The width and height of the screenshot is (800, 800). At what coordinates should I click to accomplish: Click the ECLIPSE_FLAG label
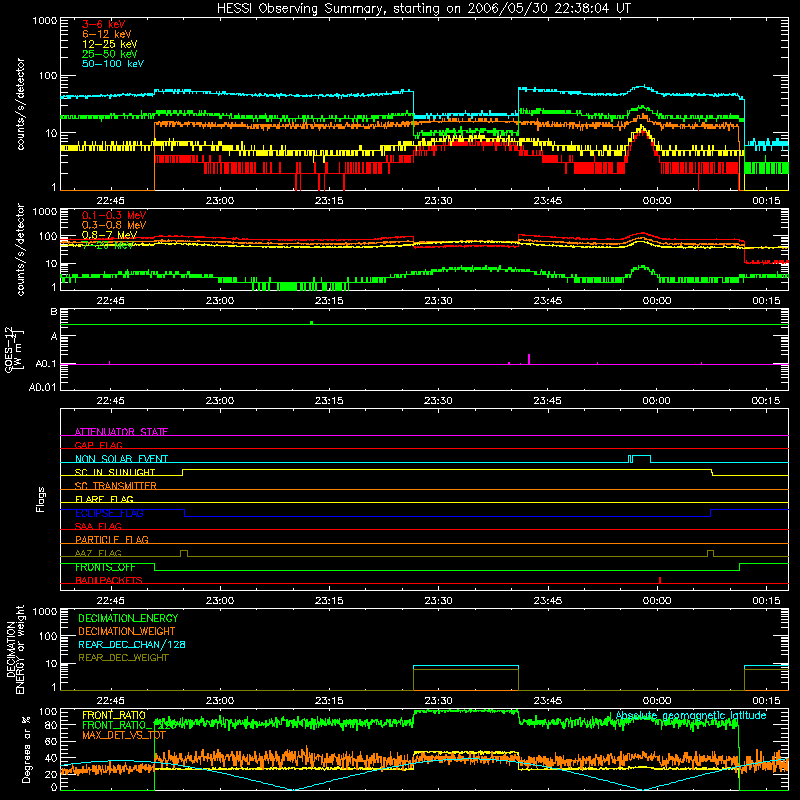click(109, 513)
